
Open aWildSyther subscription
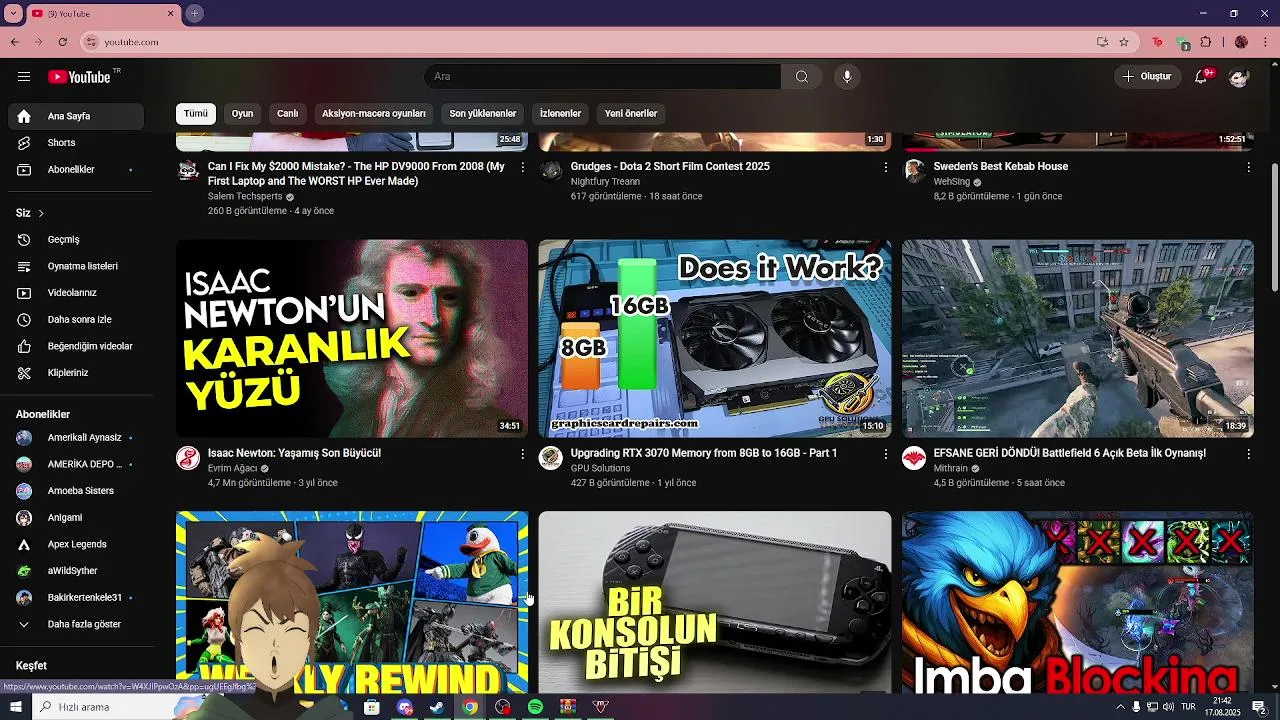(76, 571)
